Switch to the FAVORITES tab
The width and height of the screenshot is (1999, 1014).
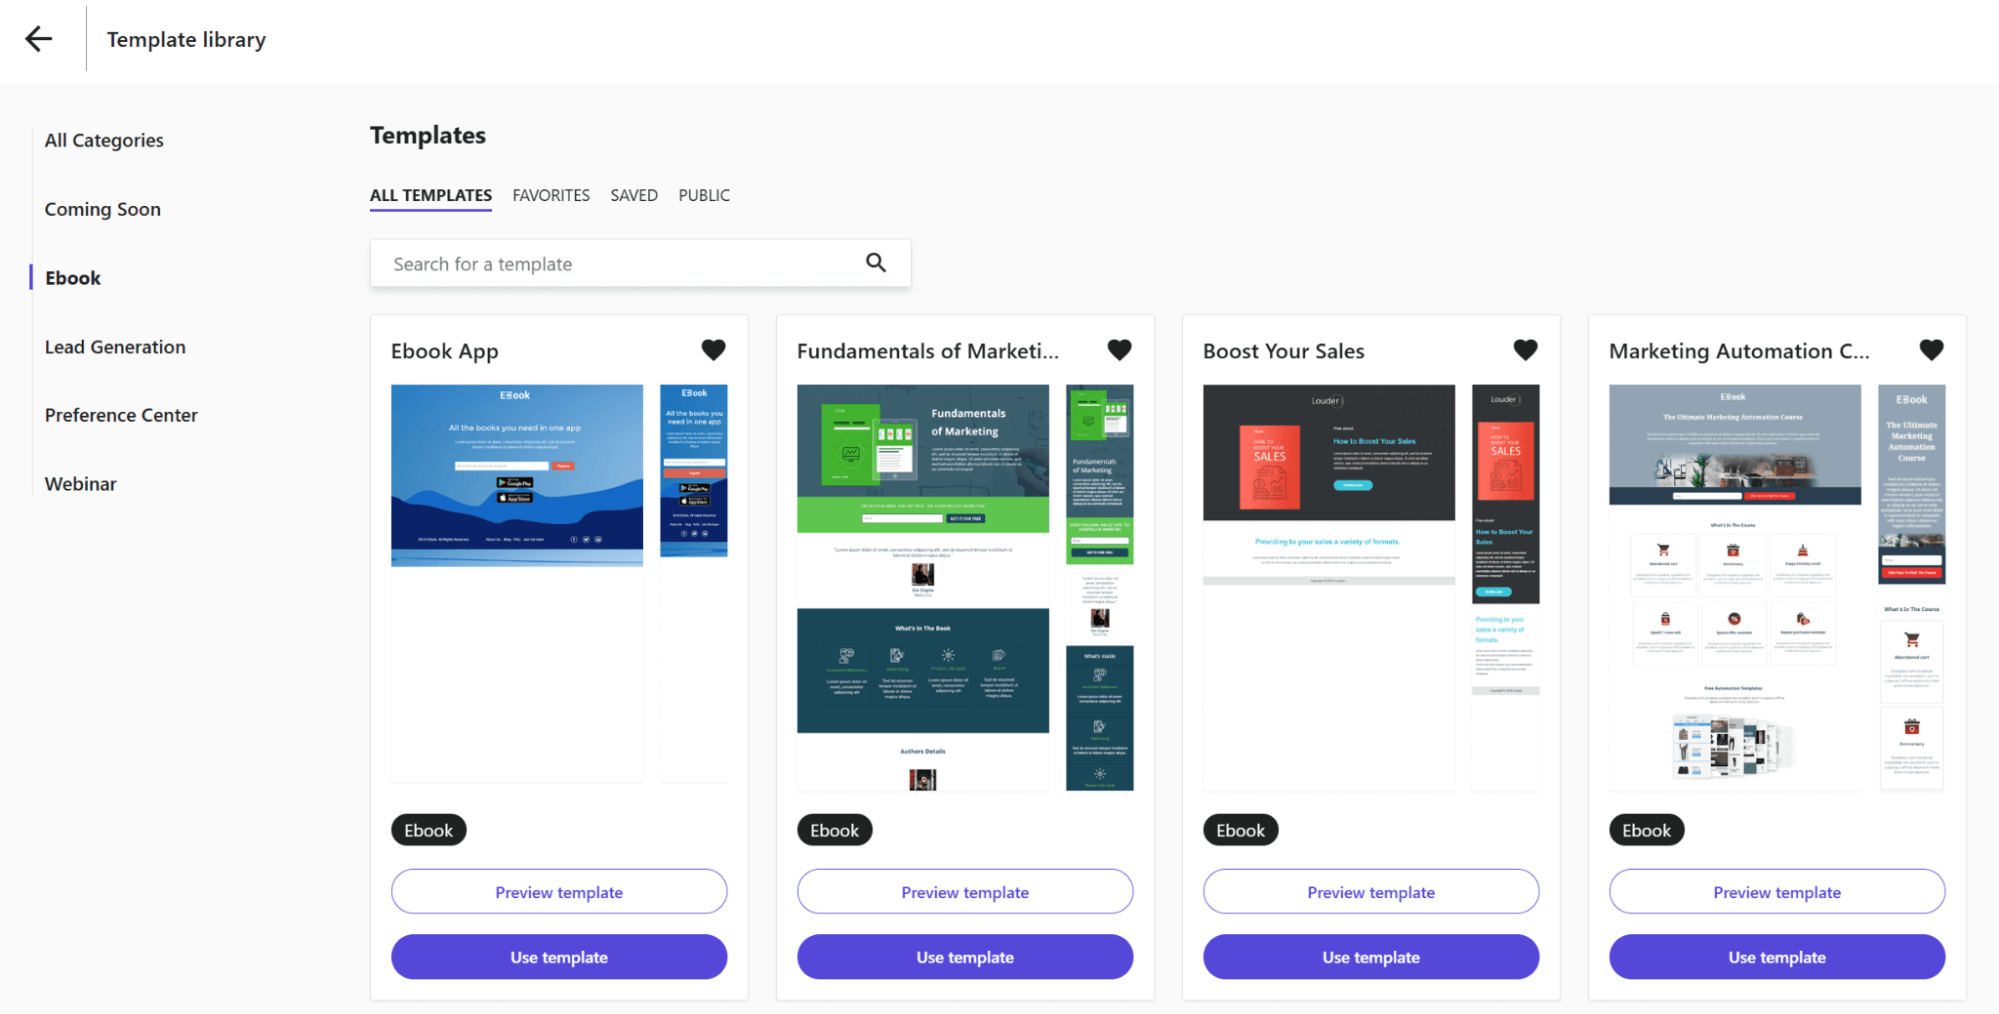click(551, 195)
